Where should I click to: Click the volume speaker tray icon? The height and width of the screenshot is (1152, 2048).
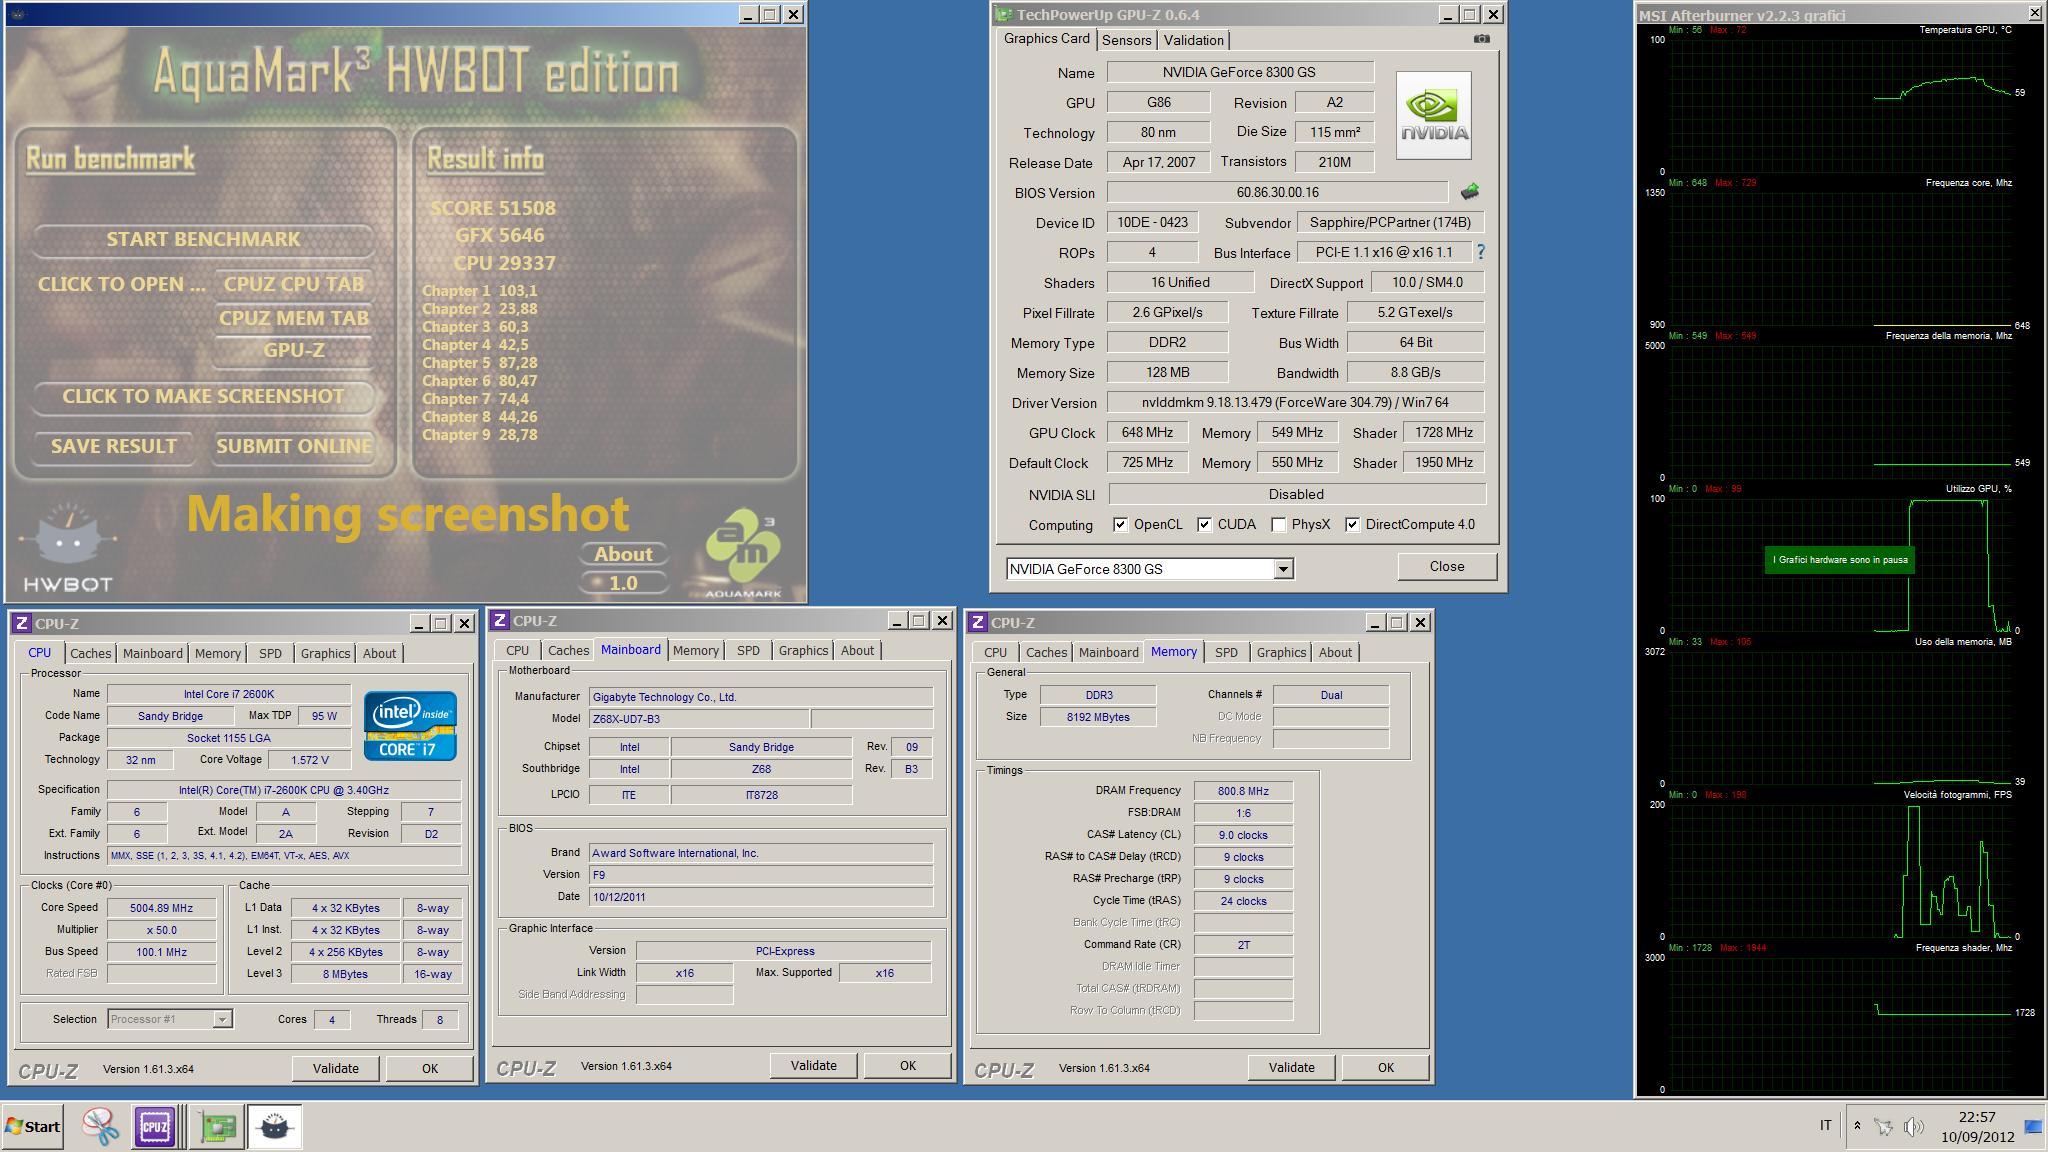click(x=1913, y=1127)
